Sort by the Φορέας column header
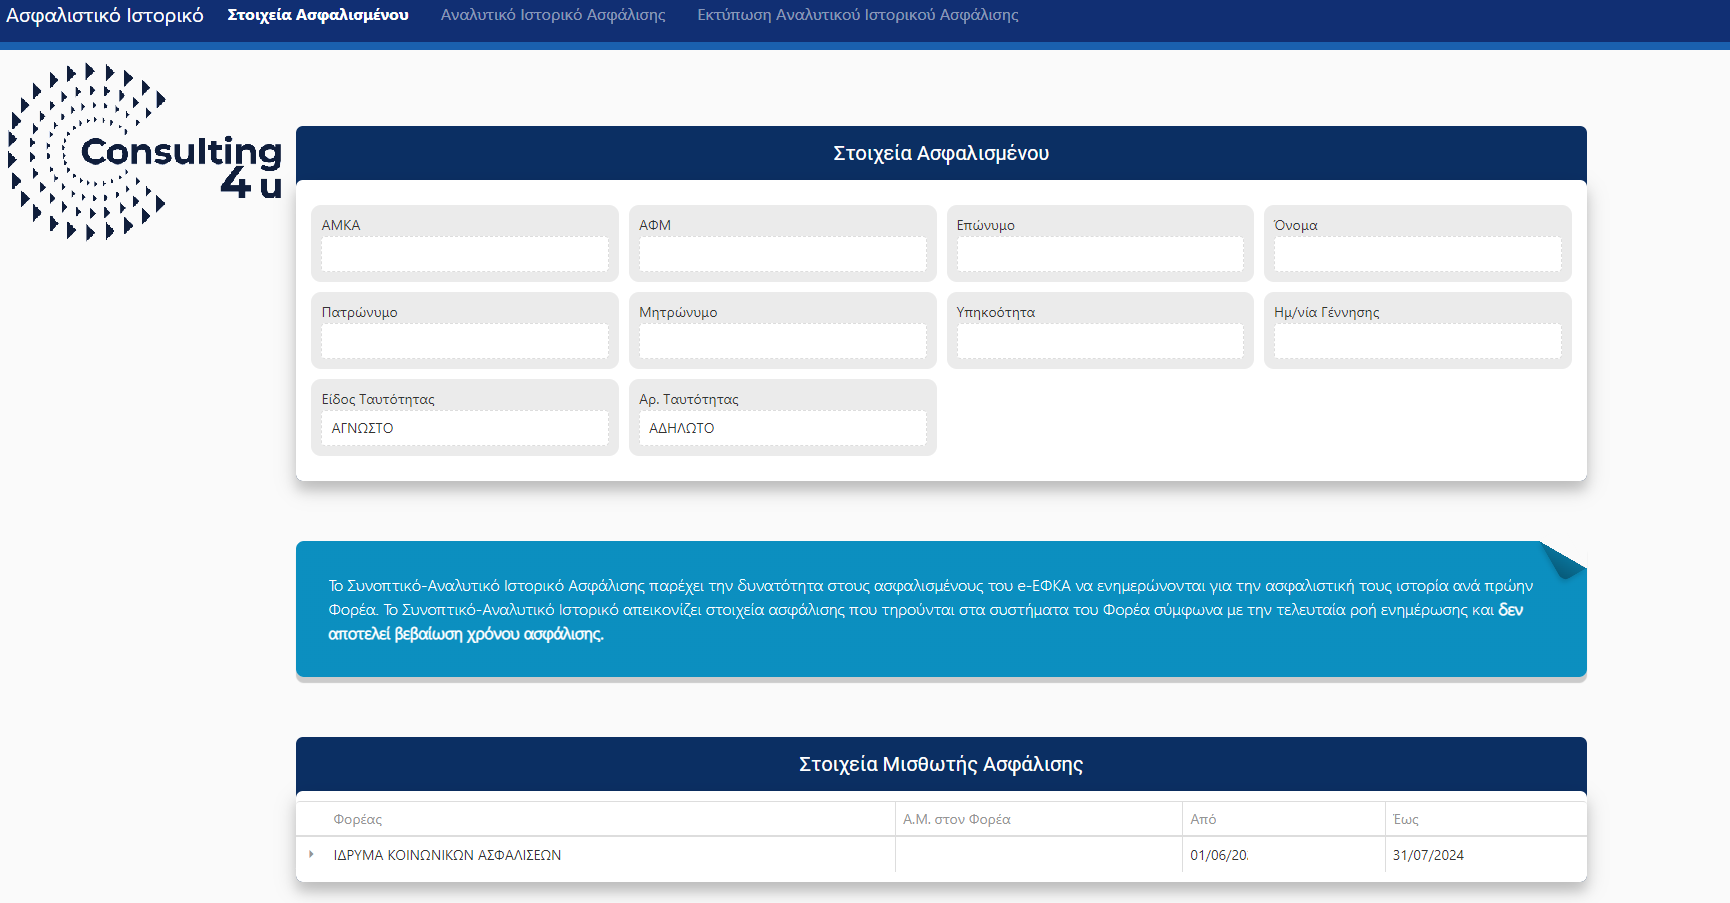Image resolution: width=1730 pixels, height=903 pixels. point(358,819)
